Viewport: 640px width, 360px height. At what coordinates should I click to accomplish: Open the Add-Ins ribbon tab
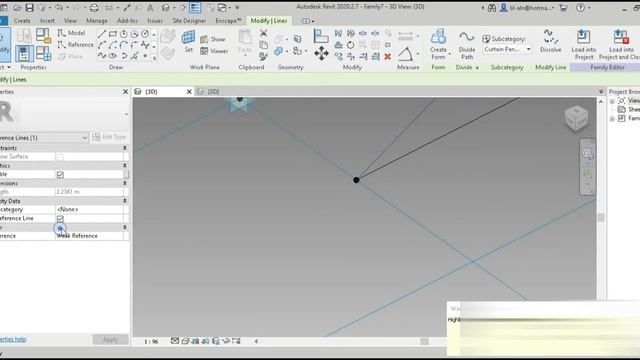pos(127,20)
